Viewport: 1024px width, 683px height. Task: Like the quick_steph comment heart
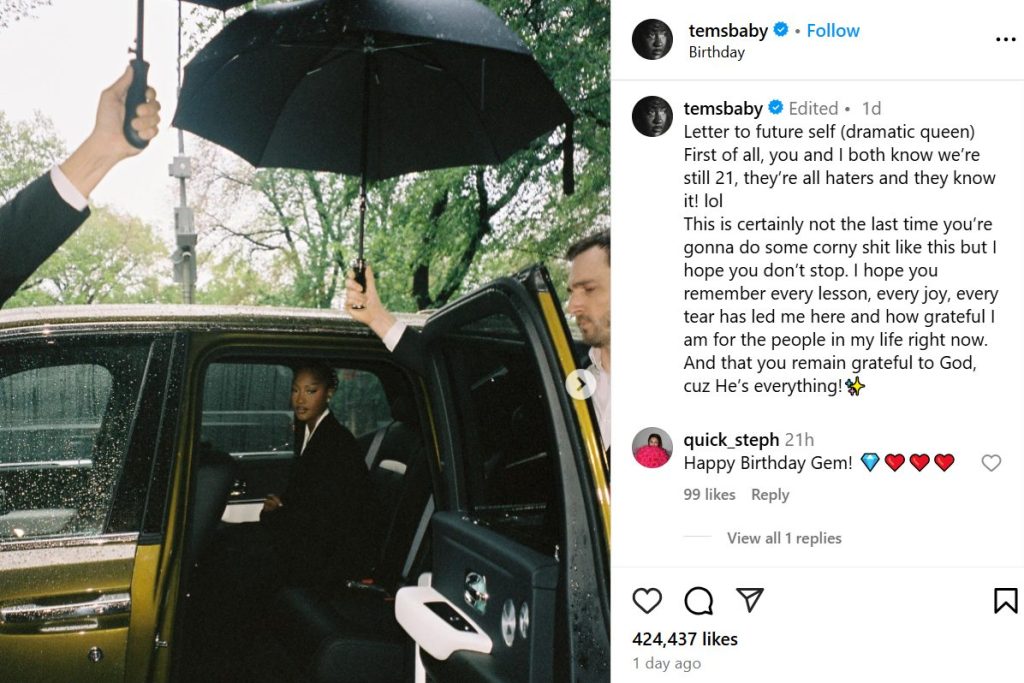coord(991,463)
